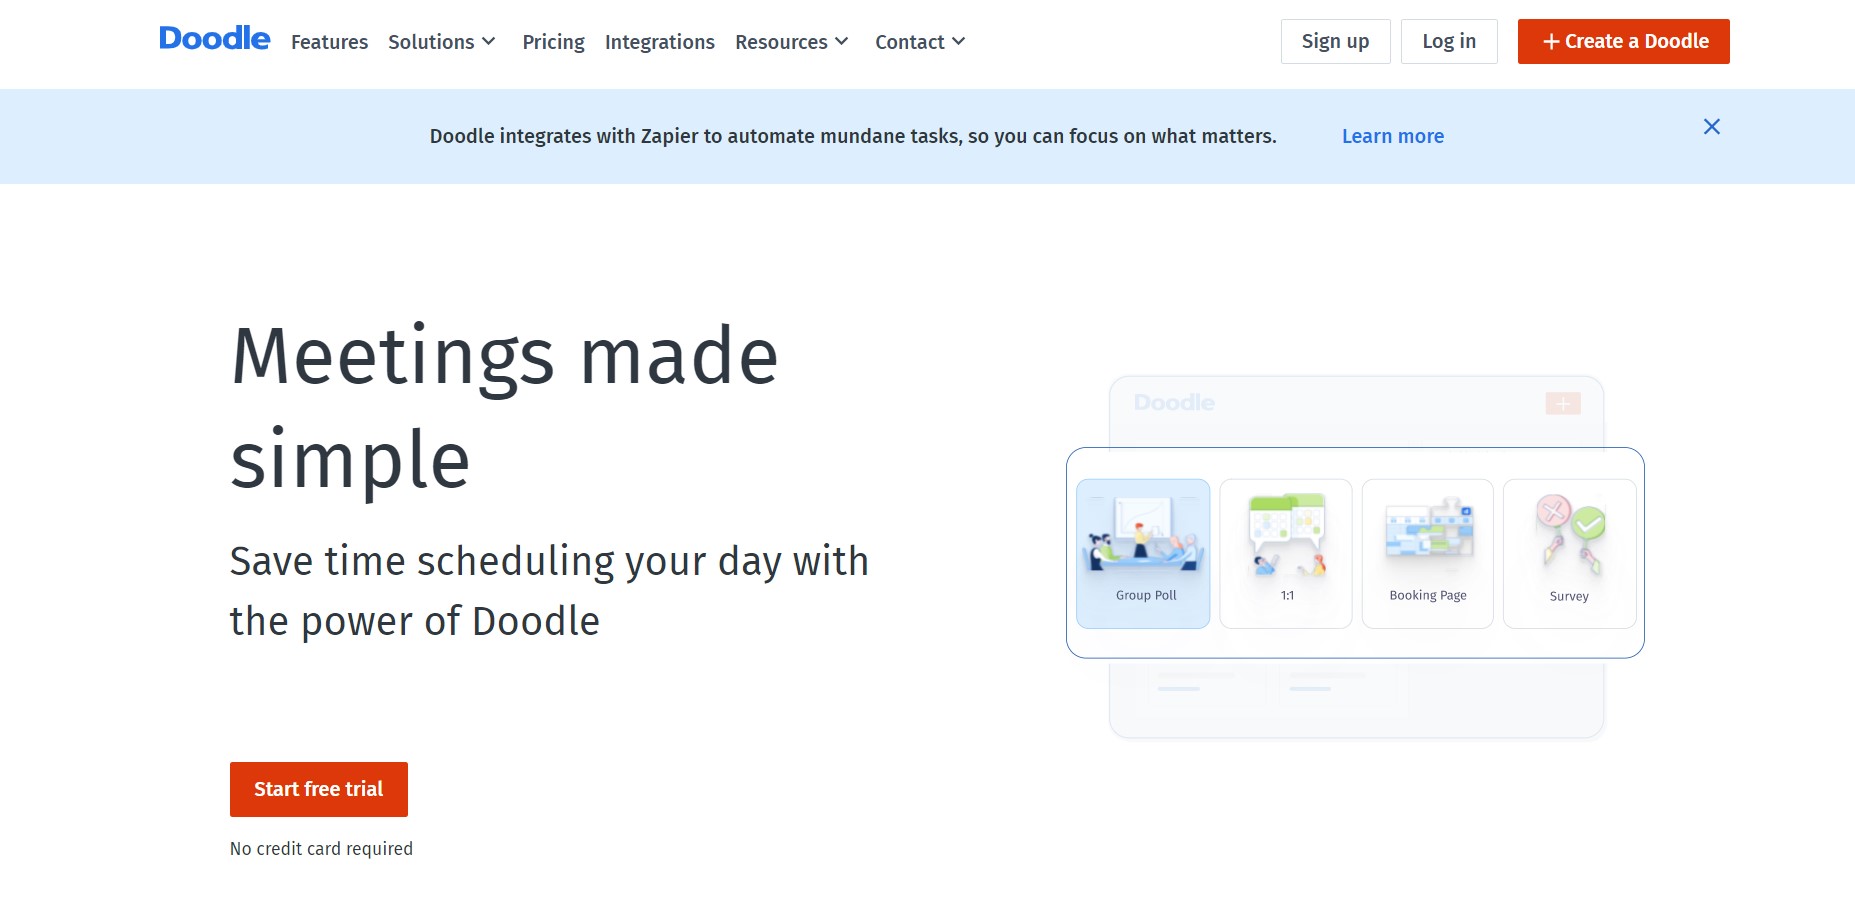Expand the Solutions dropdown menu
Viewport: 1855px width, 905px height.
pos(441,42)
